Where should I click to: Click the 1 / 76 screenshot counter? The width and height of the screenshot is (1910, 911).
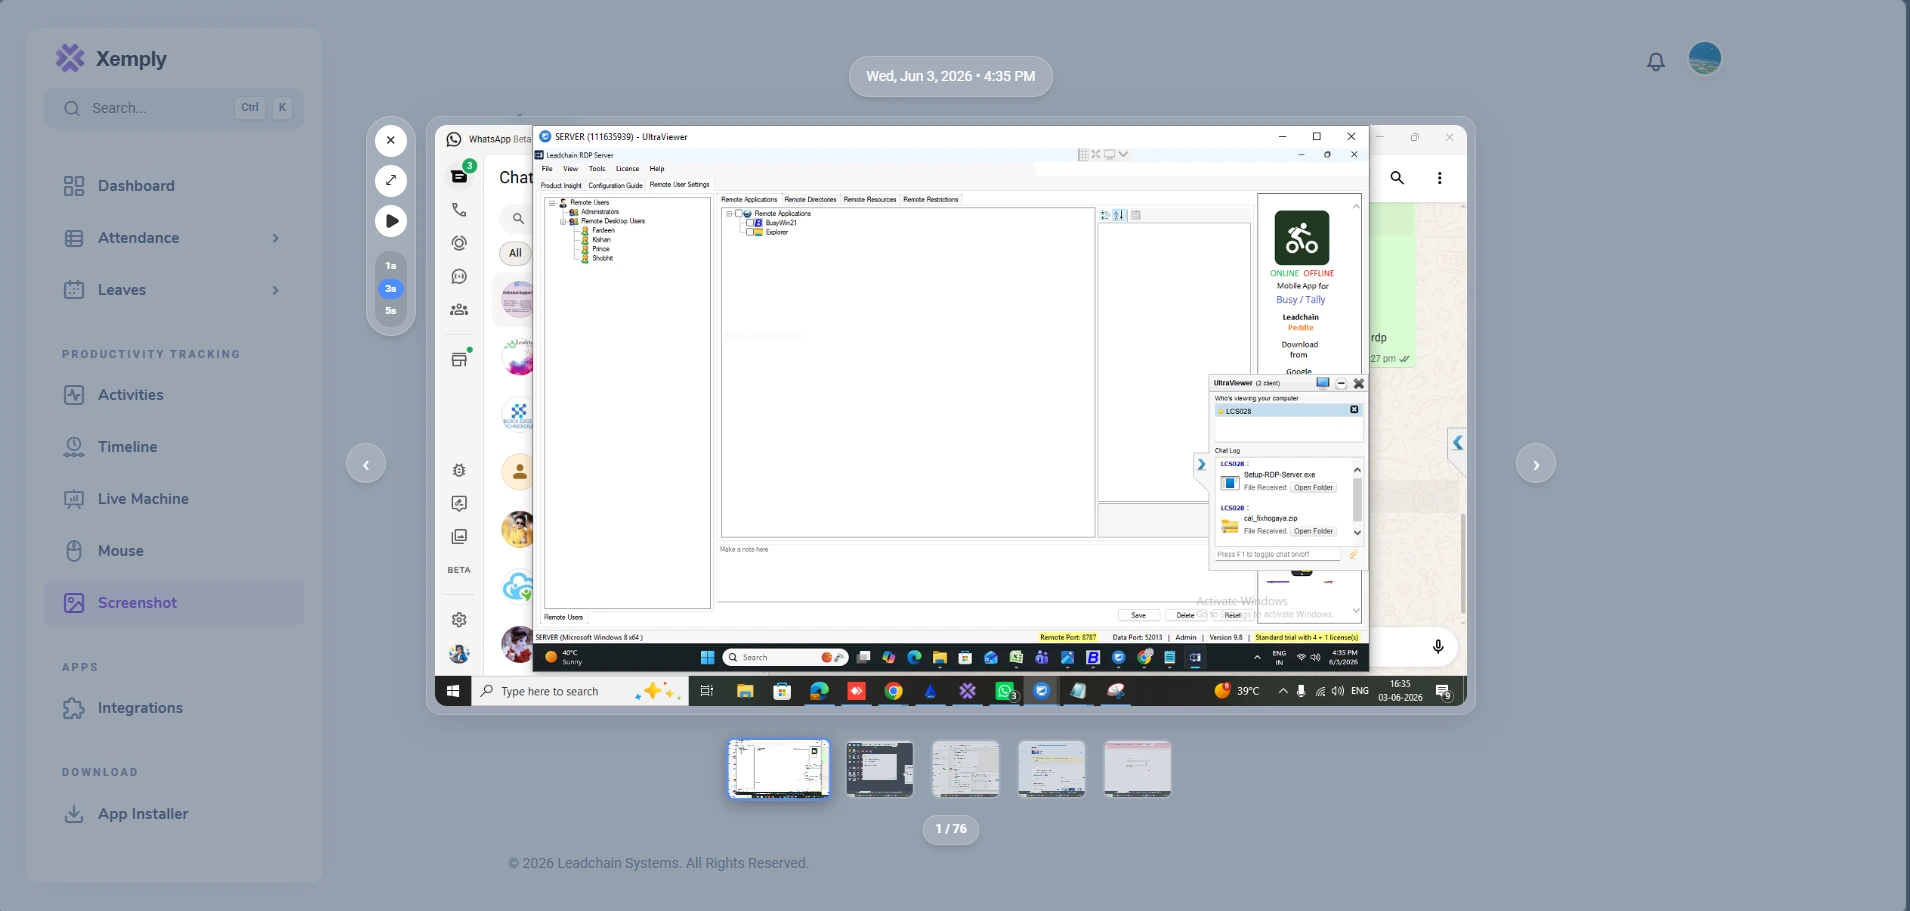[951, 829]
